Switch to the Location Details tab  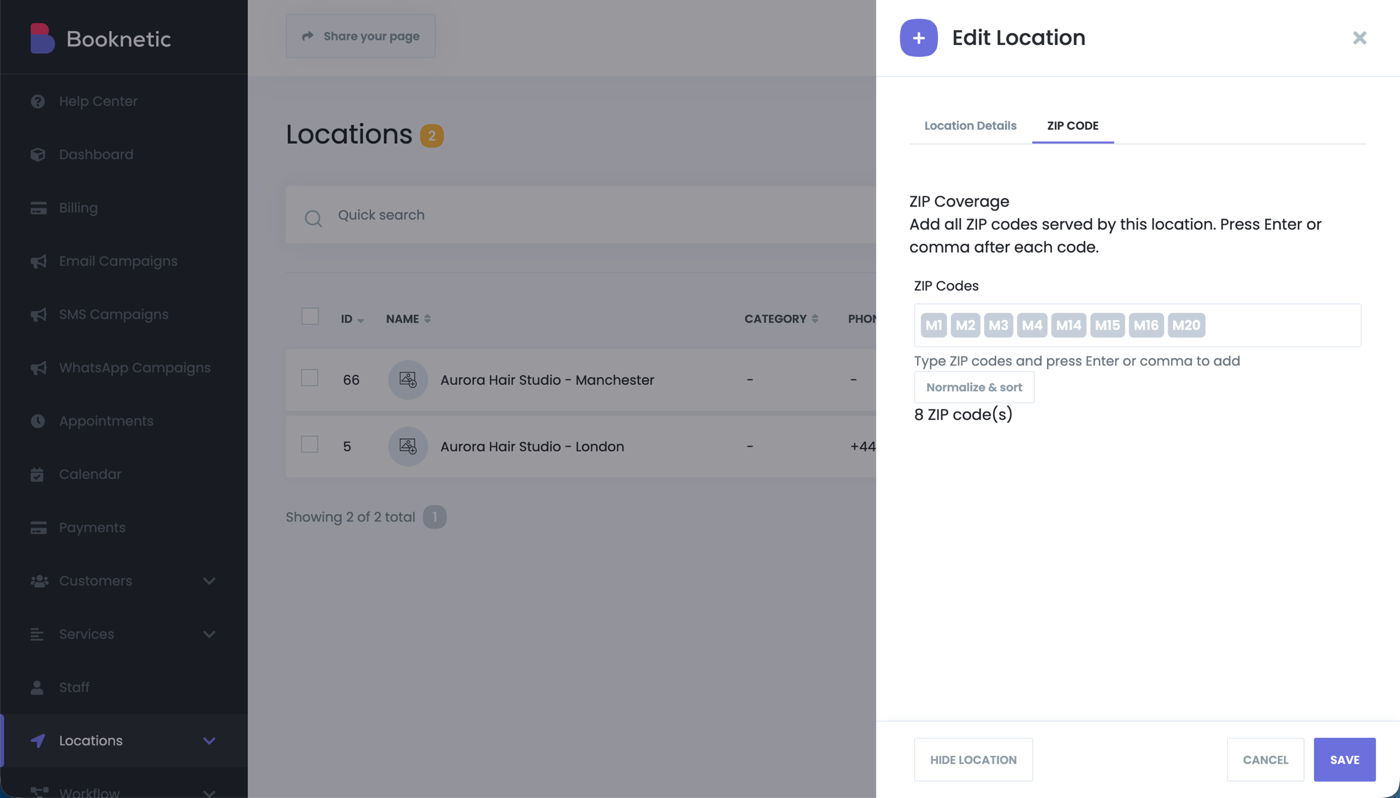[970, 126]
